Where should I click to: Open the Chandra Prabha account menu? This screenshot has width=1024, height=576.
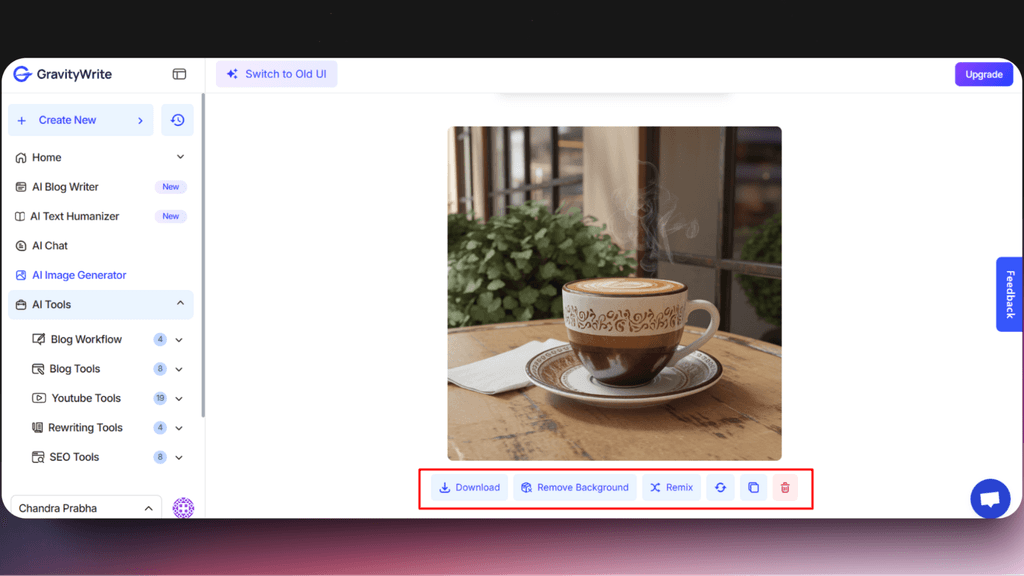coord(85,508)
